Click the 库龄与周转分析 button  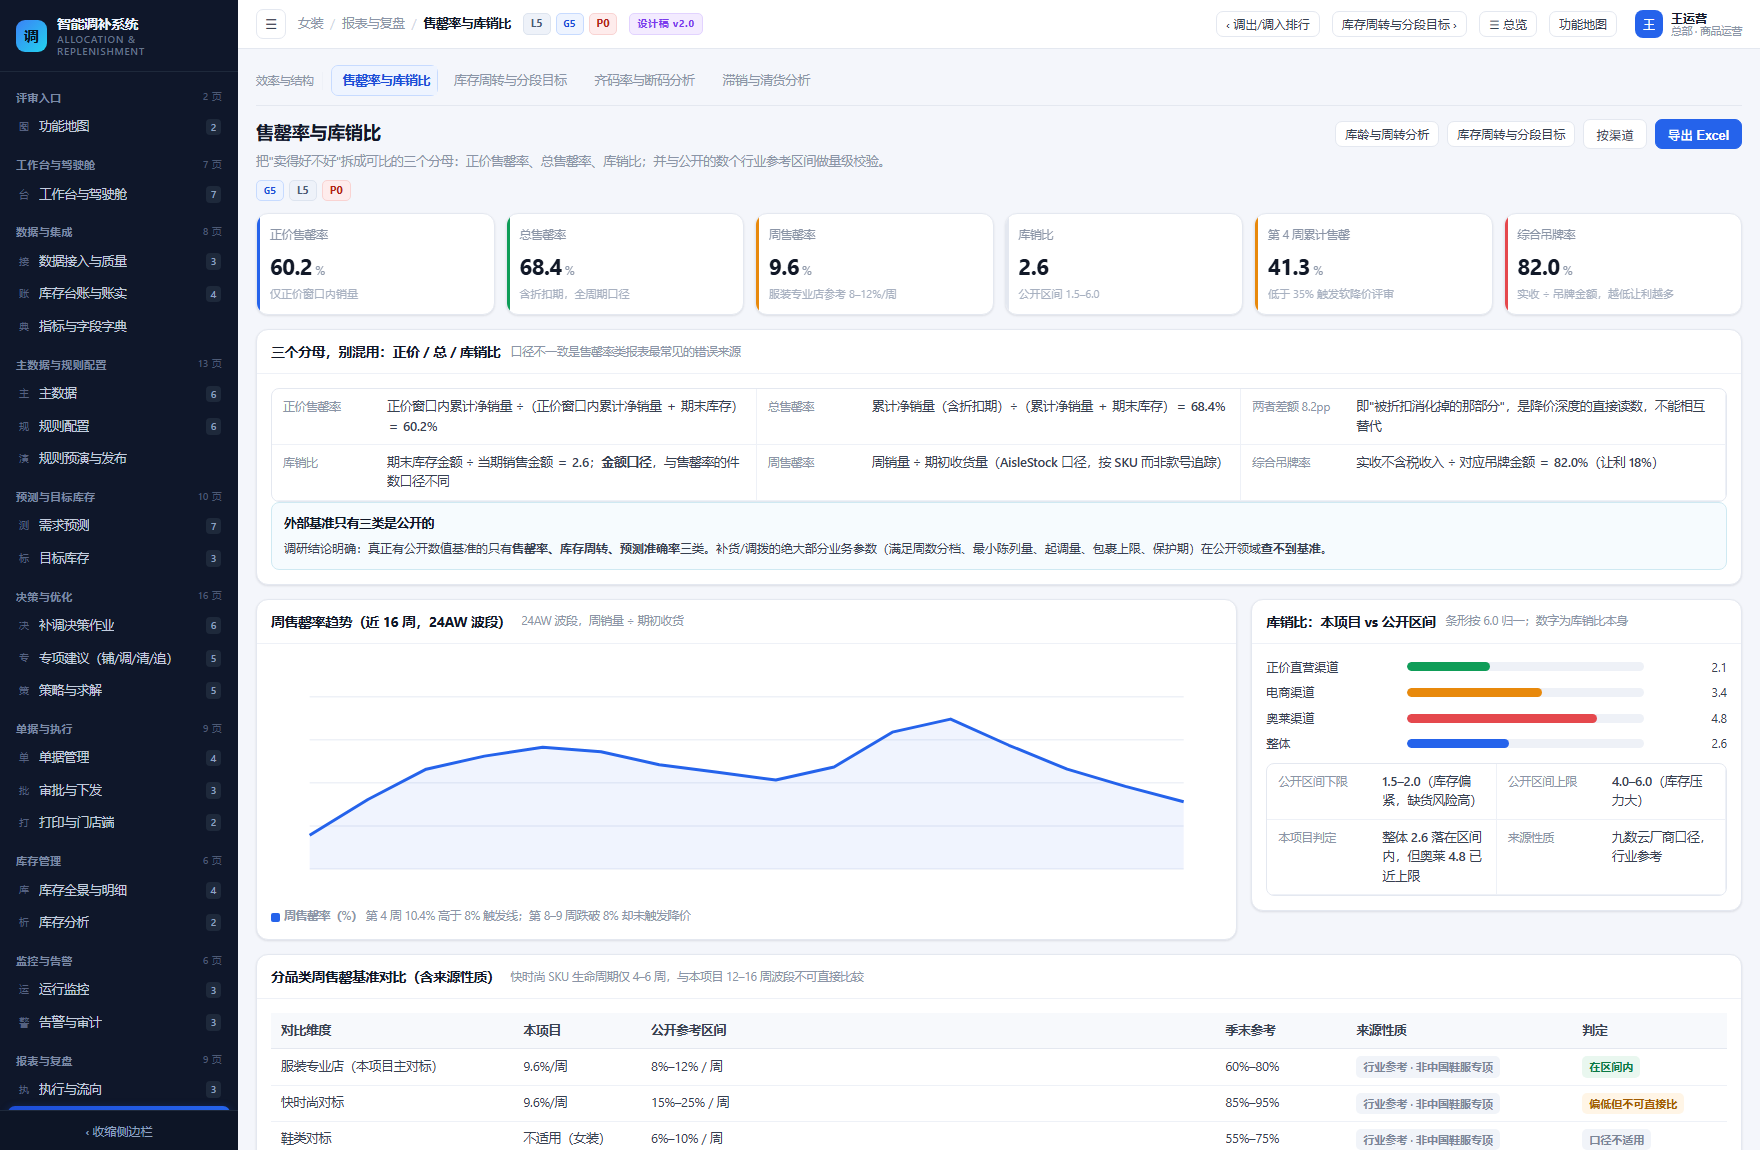click(1387, 135)
